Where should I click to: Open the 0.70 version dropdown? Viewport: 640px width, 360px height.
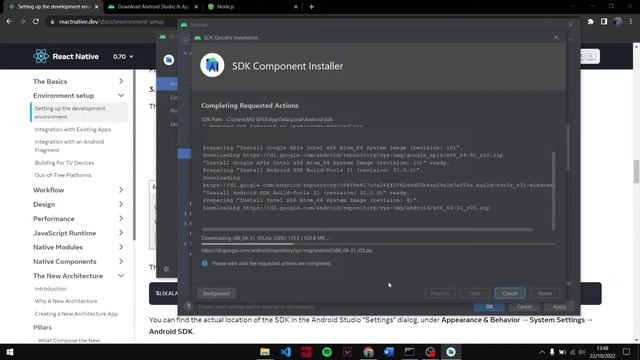[123, 56]
